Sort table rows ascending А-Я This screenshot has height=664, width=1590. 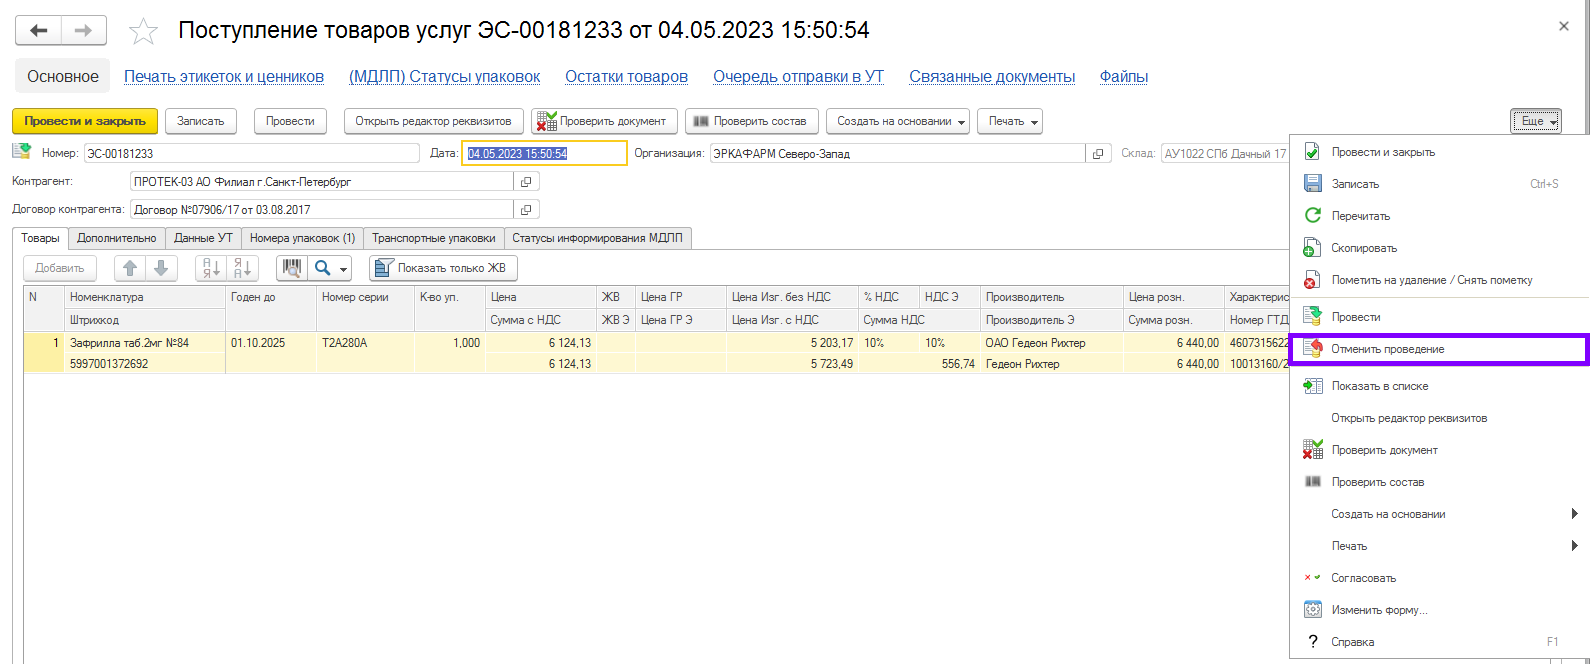211,268
